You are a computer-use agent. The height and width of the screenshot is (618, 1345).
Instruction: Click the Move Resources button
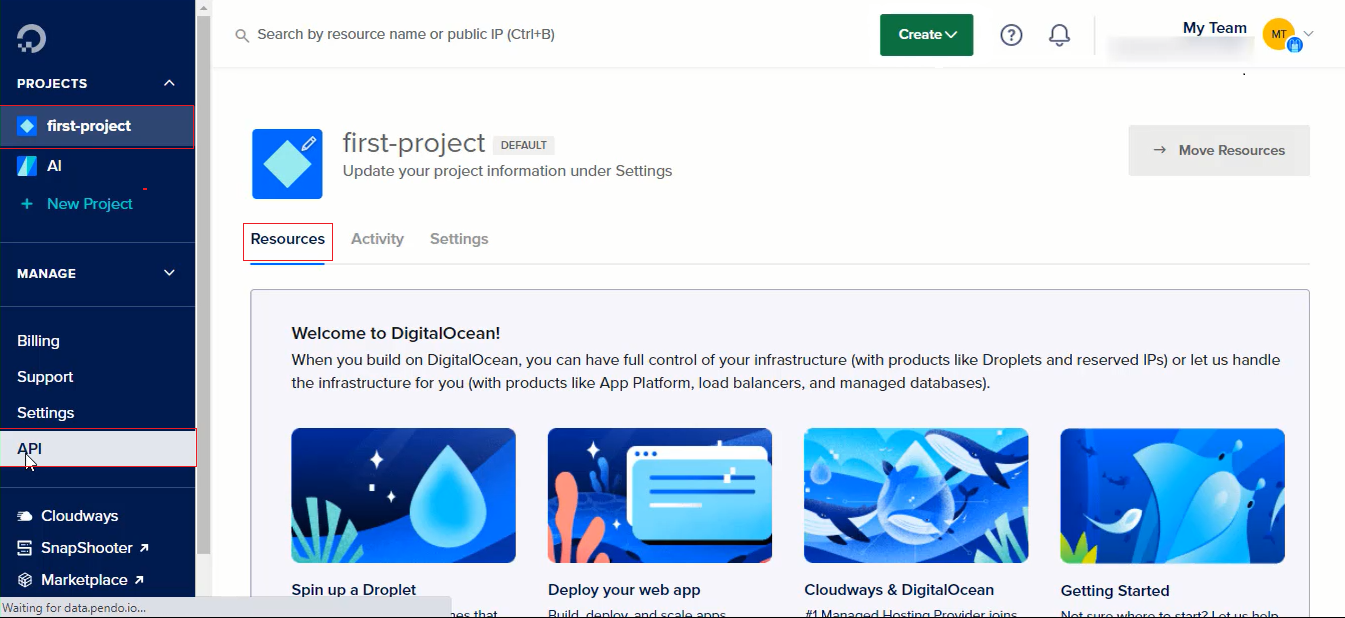[1218, 150]
